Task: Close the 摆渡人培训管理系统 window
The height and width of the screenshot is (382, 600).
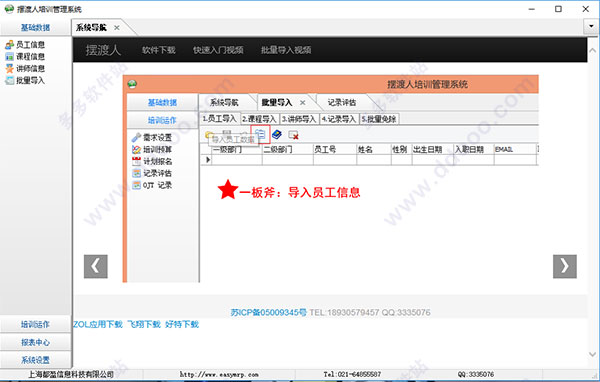Action: (x=586, y=9)
